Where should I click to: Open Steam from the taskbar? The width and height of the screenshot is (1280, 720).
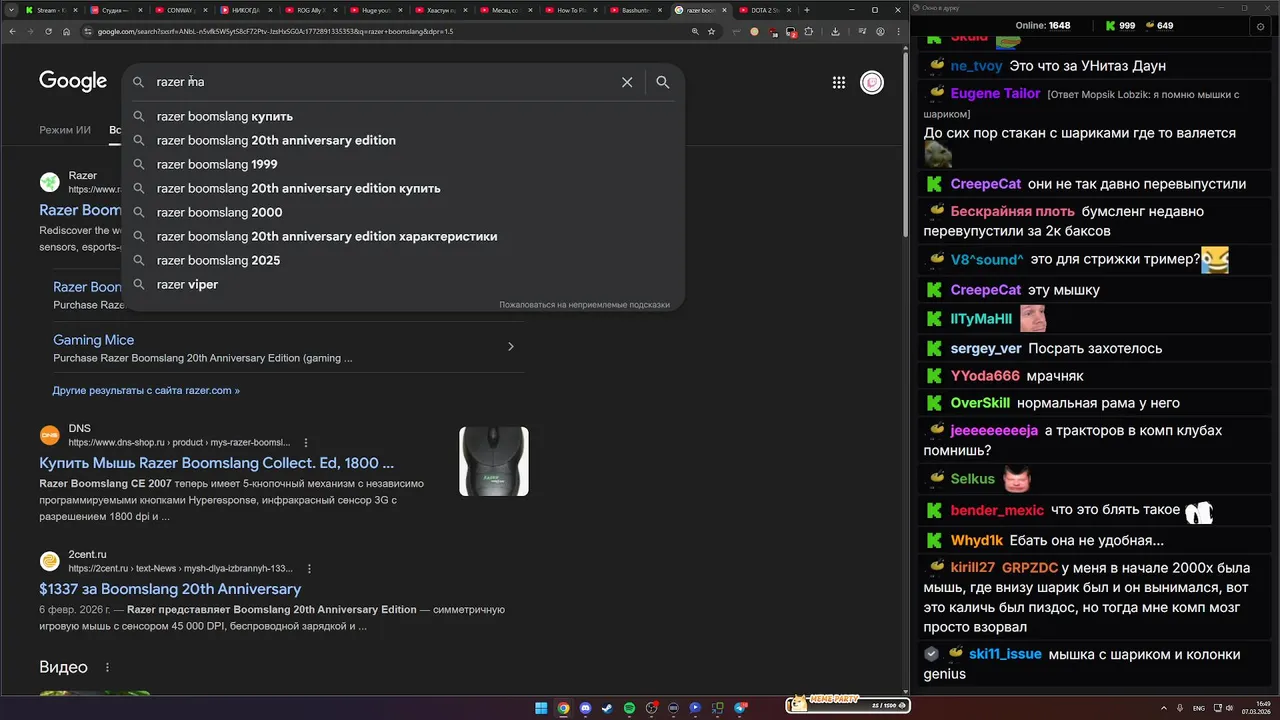click(x=607, y=708)
